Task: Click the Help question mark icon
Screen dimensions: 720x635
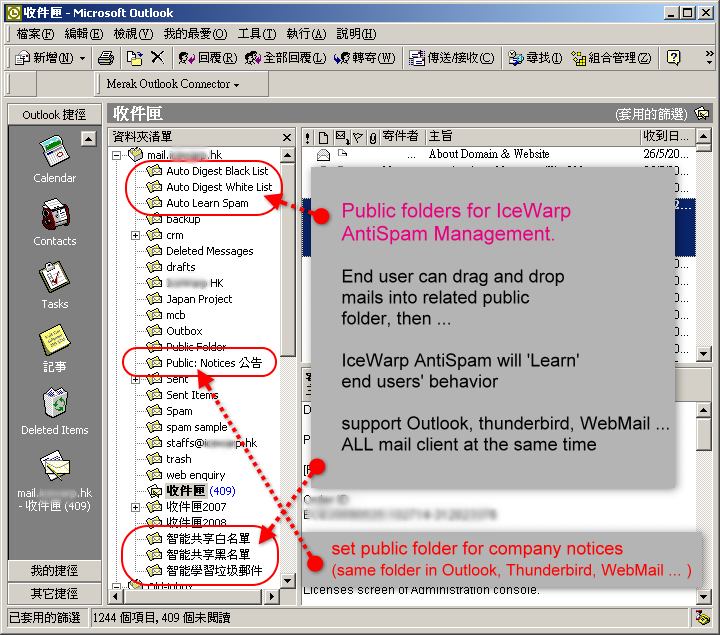Action: coord(673,58)
